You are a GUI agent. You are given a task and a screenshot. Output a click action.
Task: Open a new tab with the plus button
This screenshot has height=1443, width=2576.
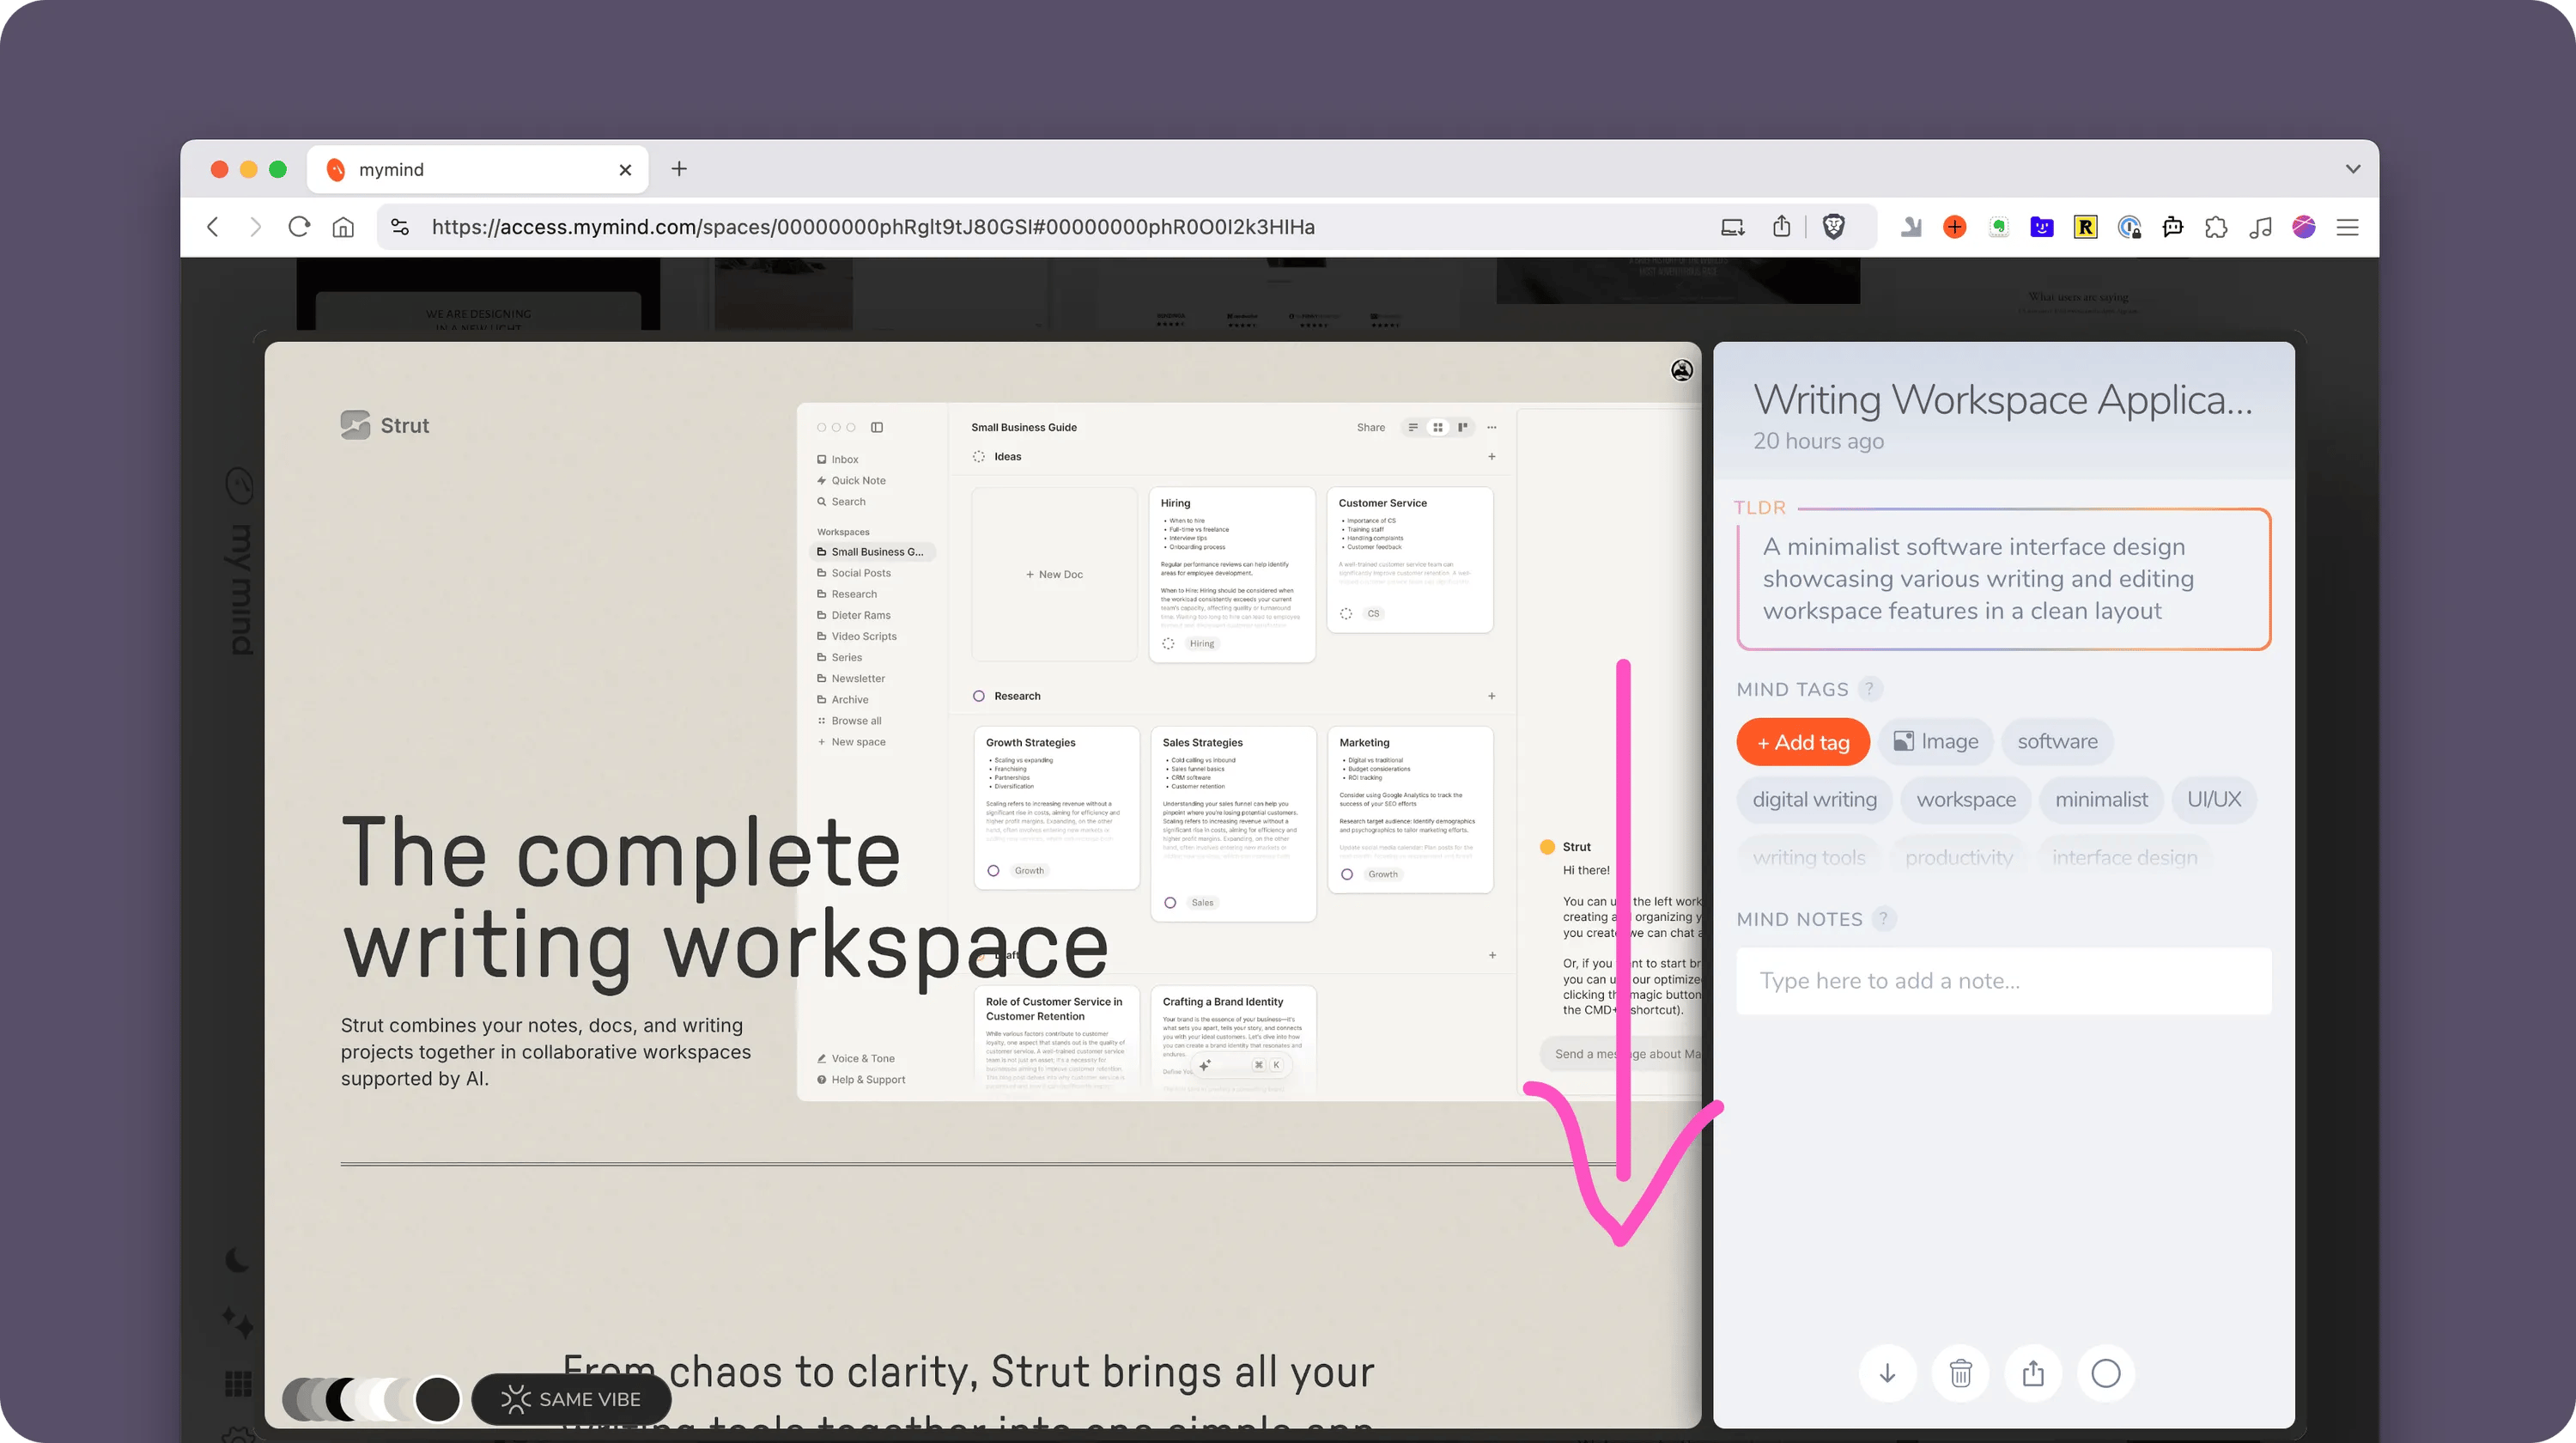coord(679,169)
